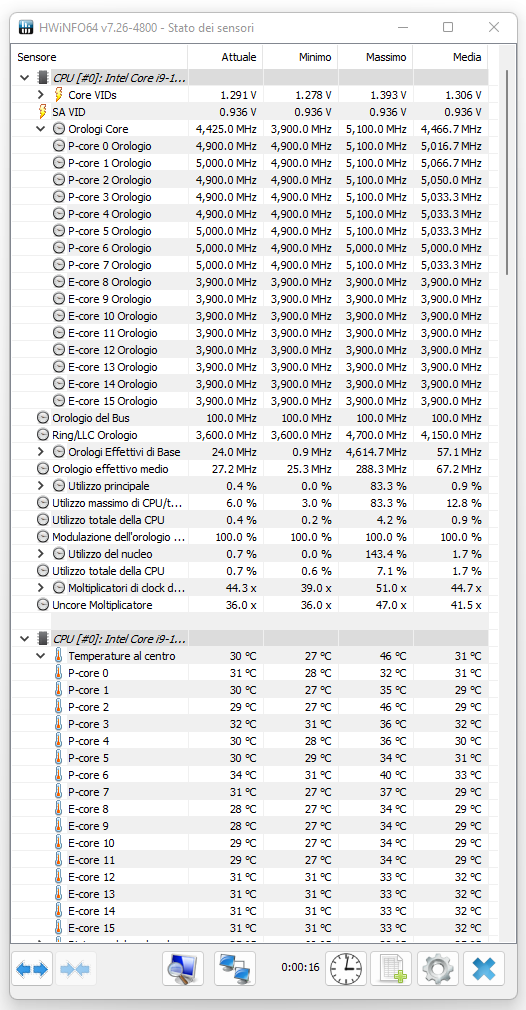The image size is (526, 1010).
Task: Click the Massimo column header
Action: click(375, 57)
